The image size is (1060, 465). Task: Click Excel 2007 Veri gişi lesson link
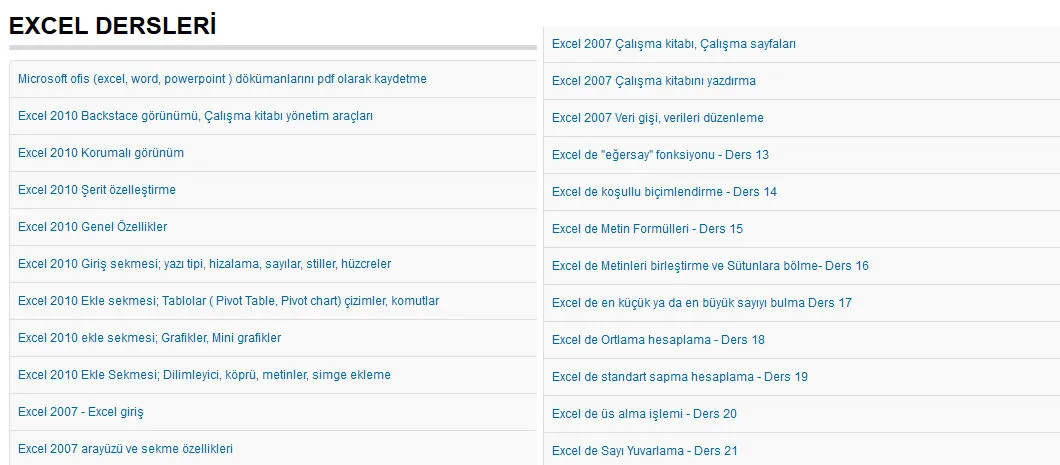point(657,118)
